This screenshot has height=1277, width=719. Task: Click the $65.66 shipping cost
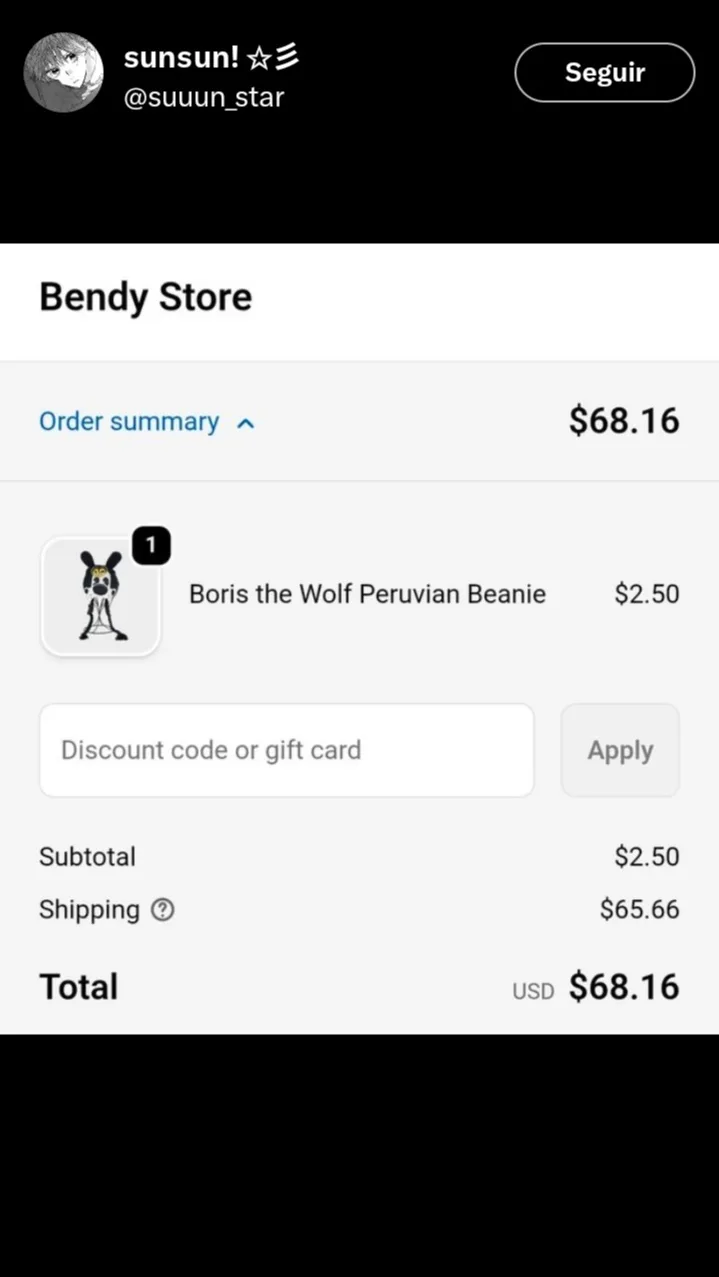click(x=639, y=909)
